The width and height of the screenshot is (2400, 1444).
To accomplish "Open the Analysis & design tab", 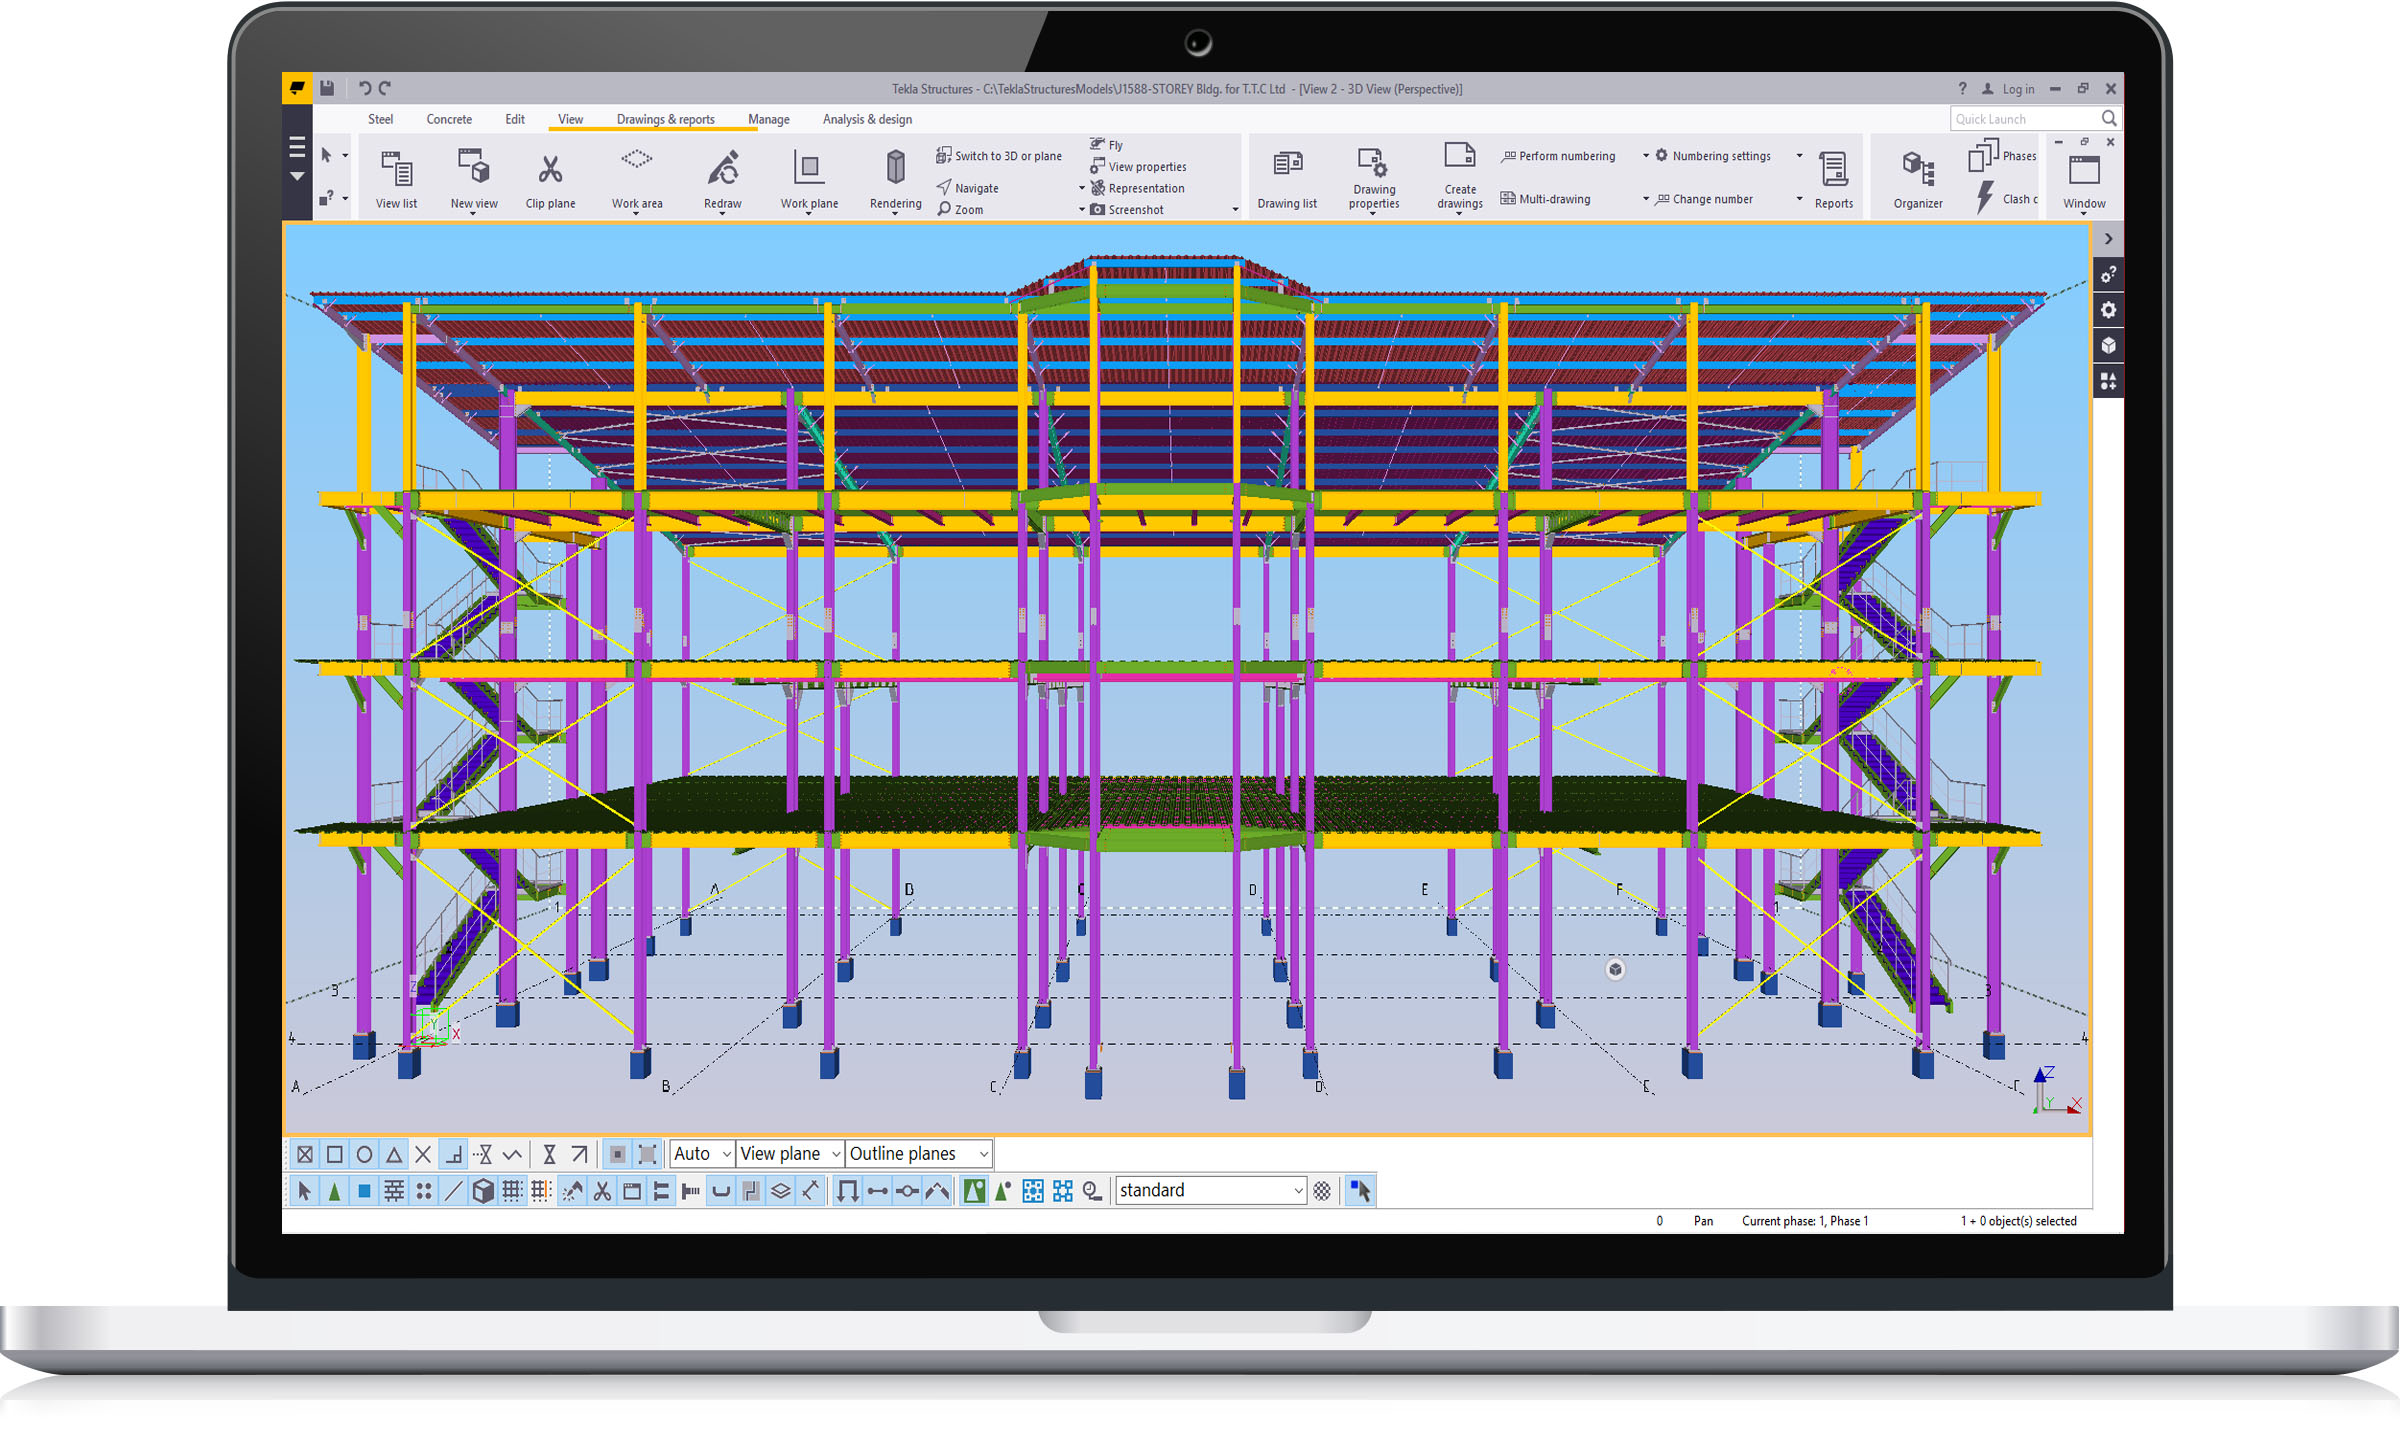I will click(x=867, y=119).
